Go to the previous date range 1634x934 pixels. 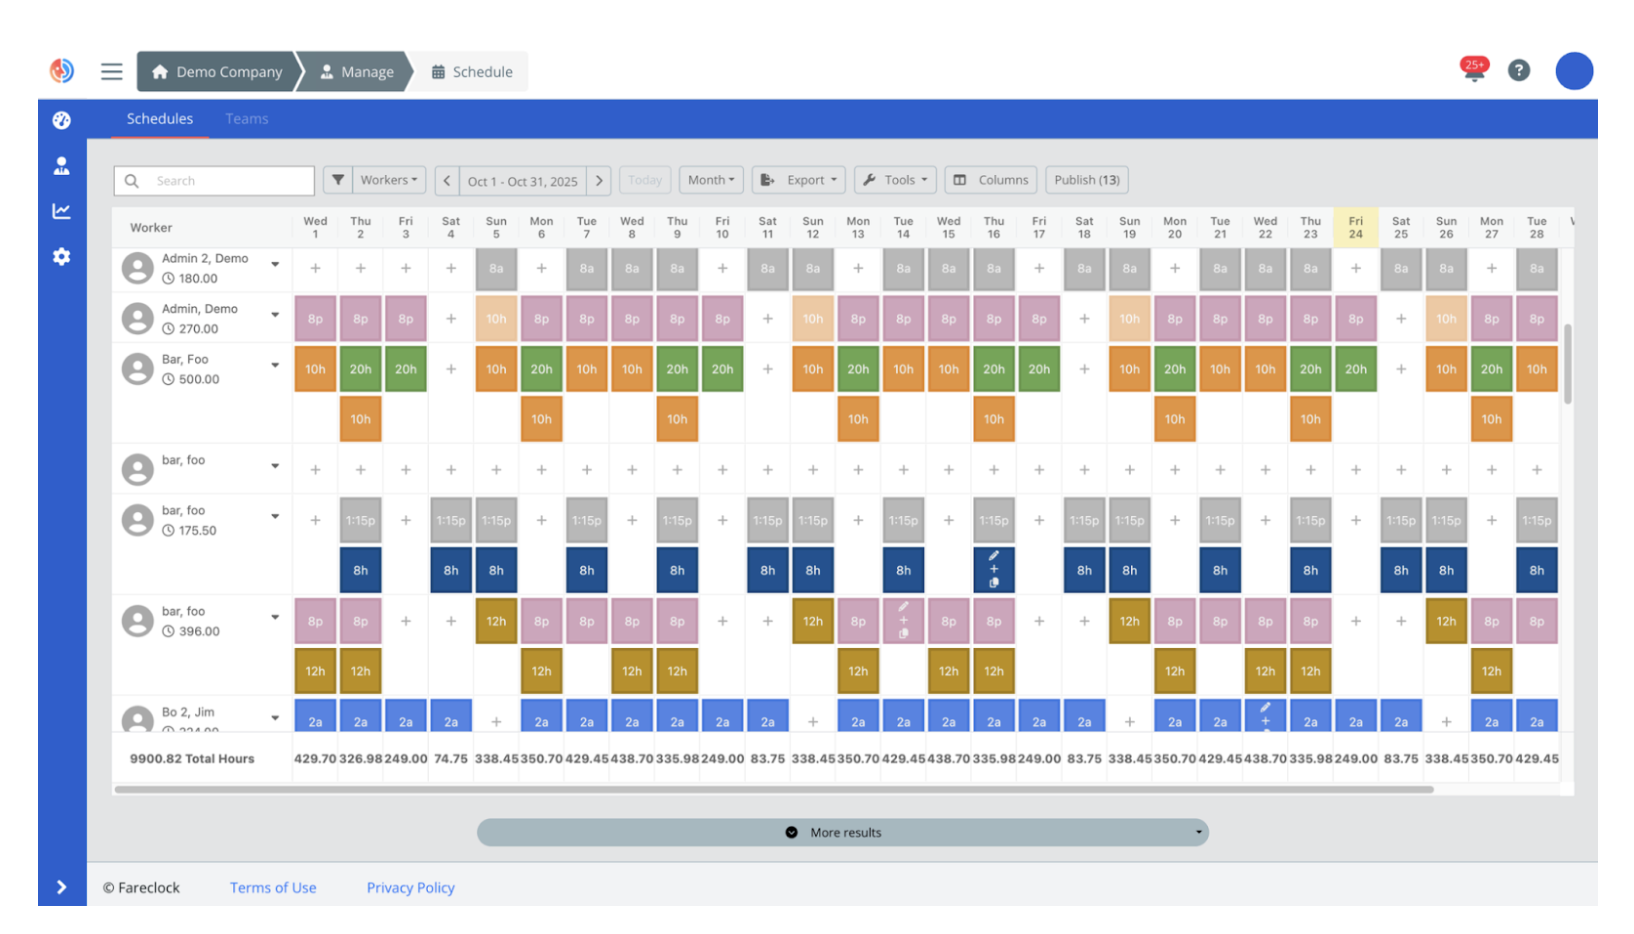point(447,181)
